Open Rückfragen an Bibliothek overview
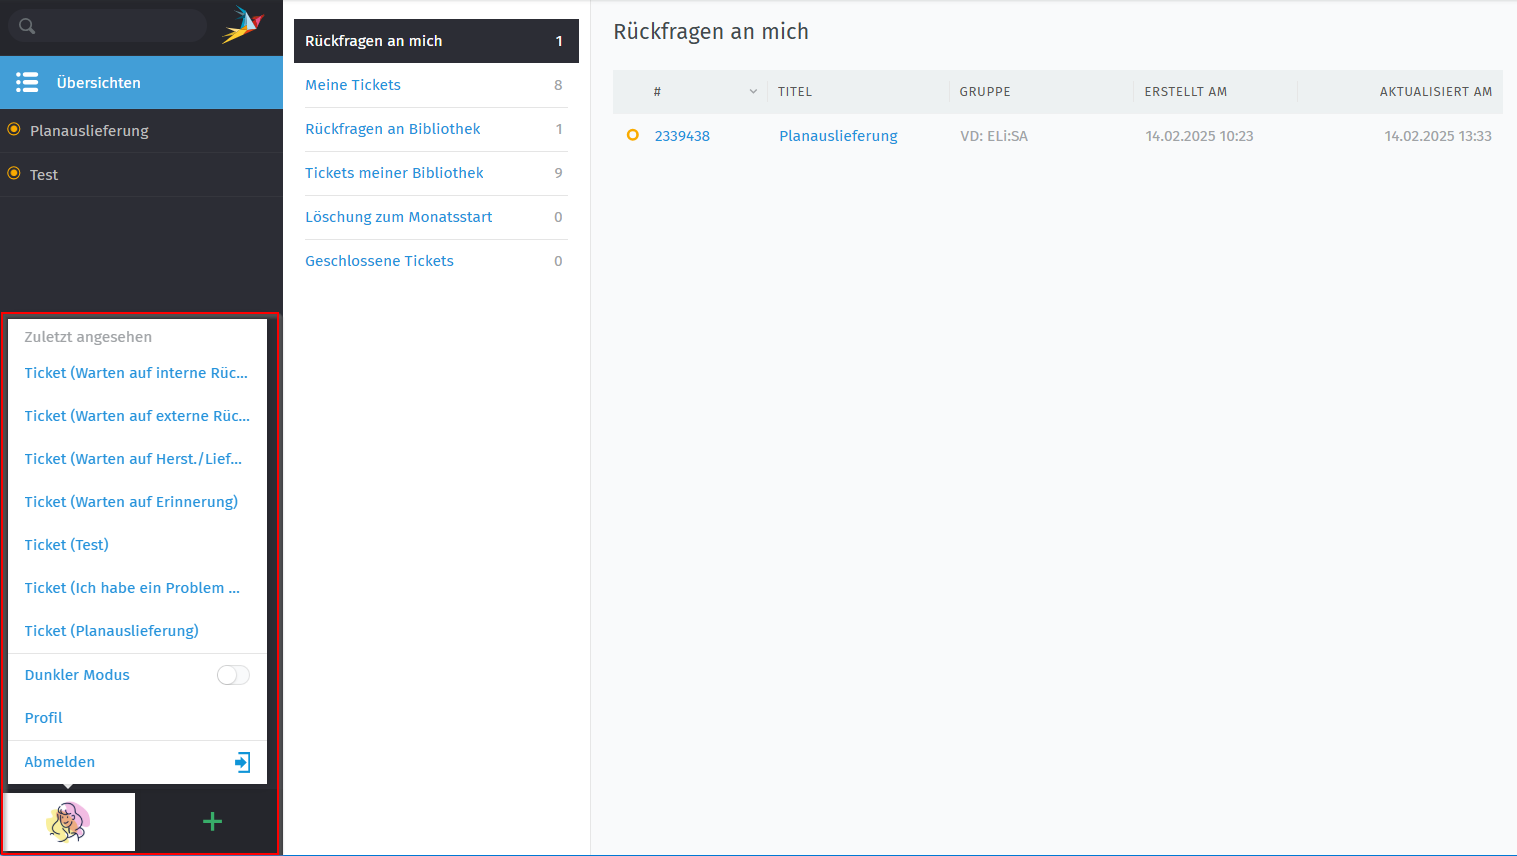1517x856 pixels. pyautogui.click(x=392, y=129)
